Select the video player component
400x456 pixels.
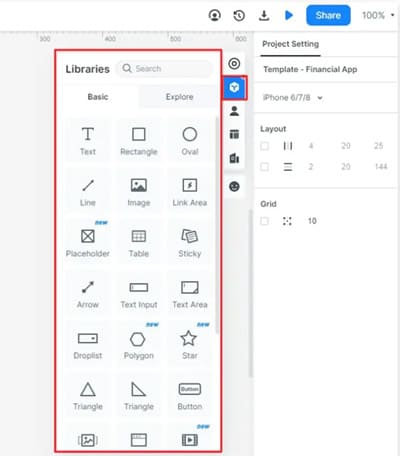pos(190,439)
